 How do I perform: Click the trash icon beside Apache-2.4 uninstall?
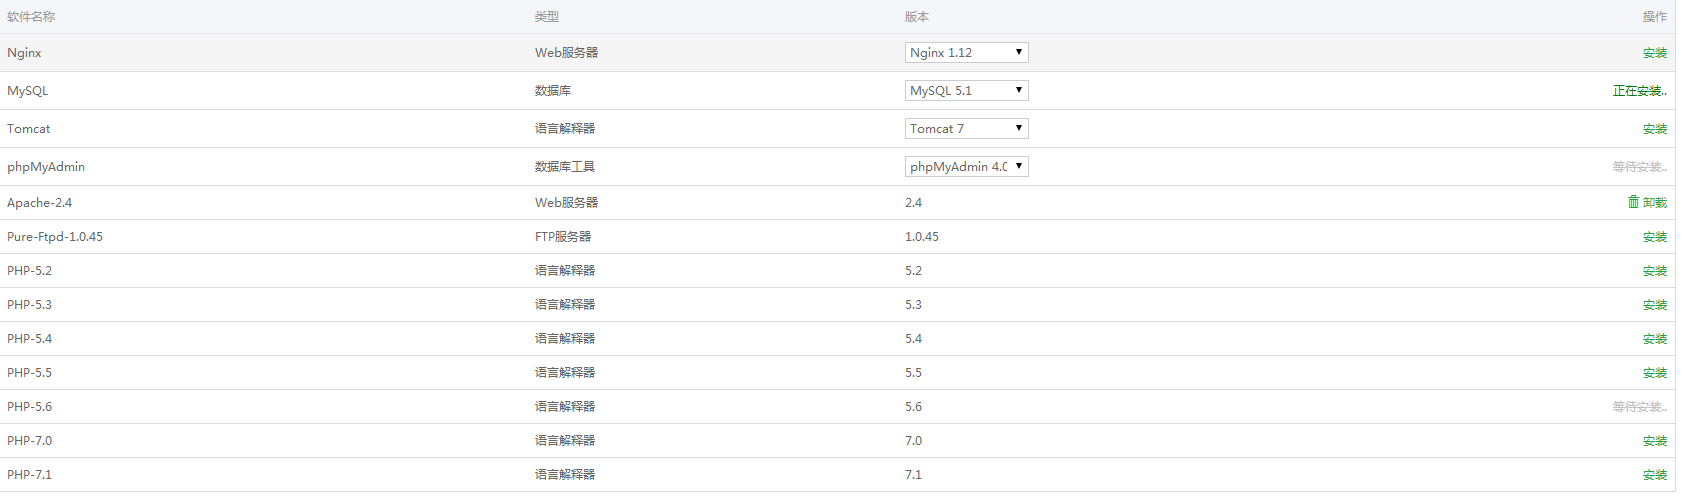point(1633,202)
